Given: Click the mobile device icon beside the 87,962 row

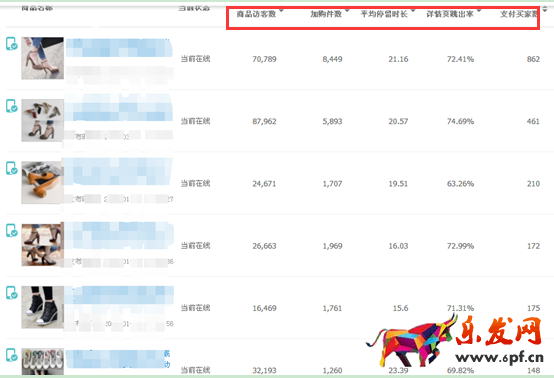Looking at the screenshot, I should coord(11,106).
